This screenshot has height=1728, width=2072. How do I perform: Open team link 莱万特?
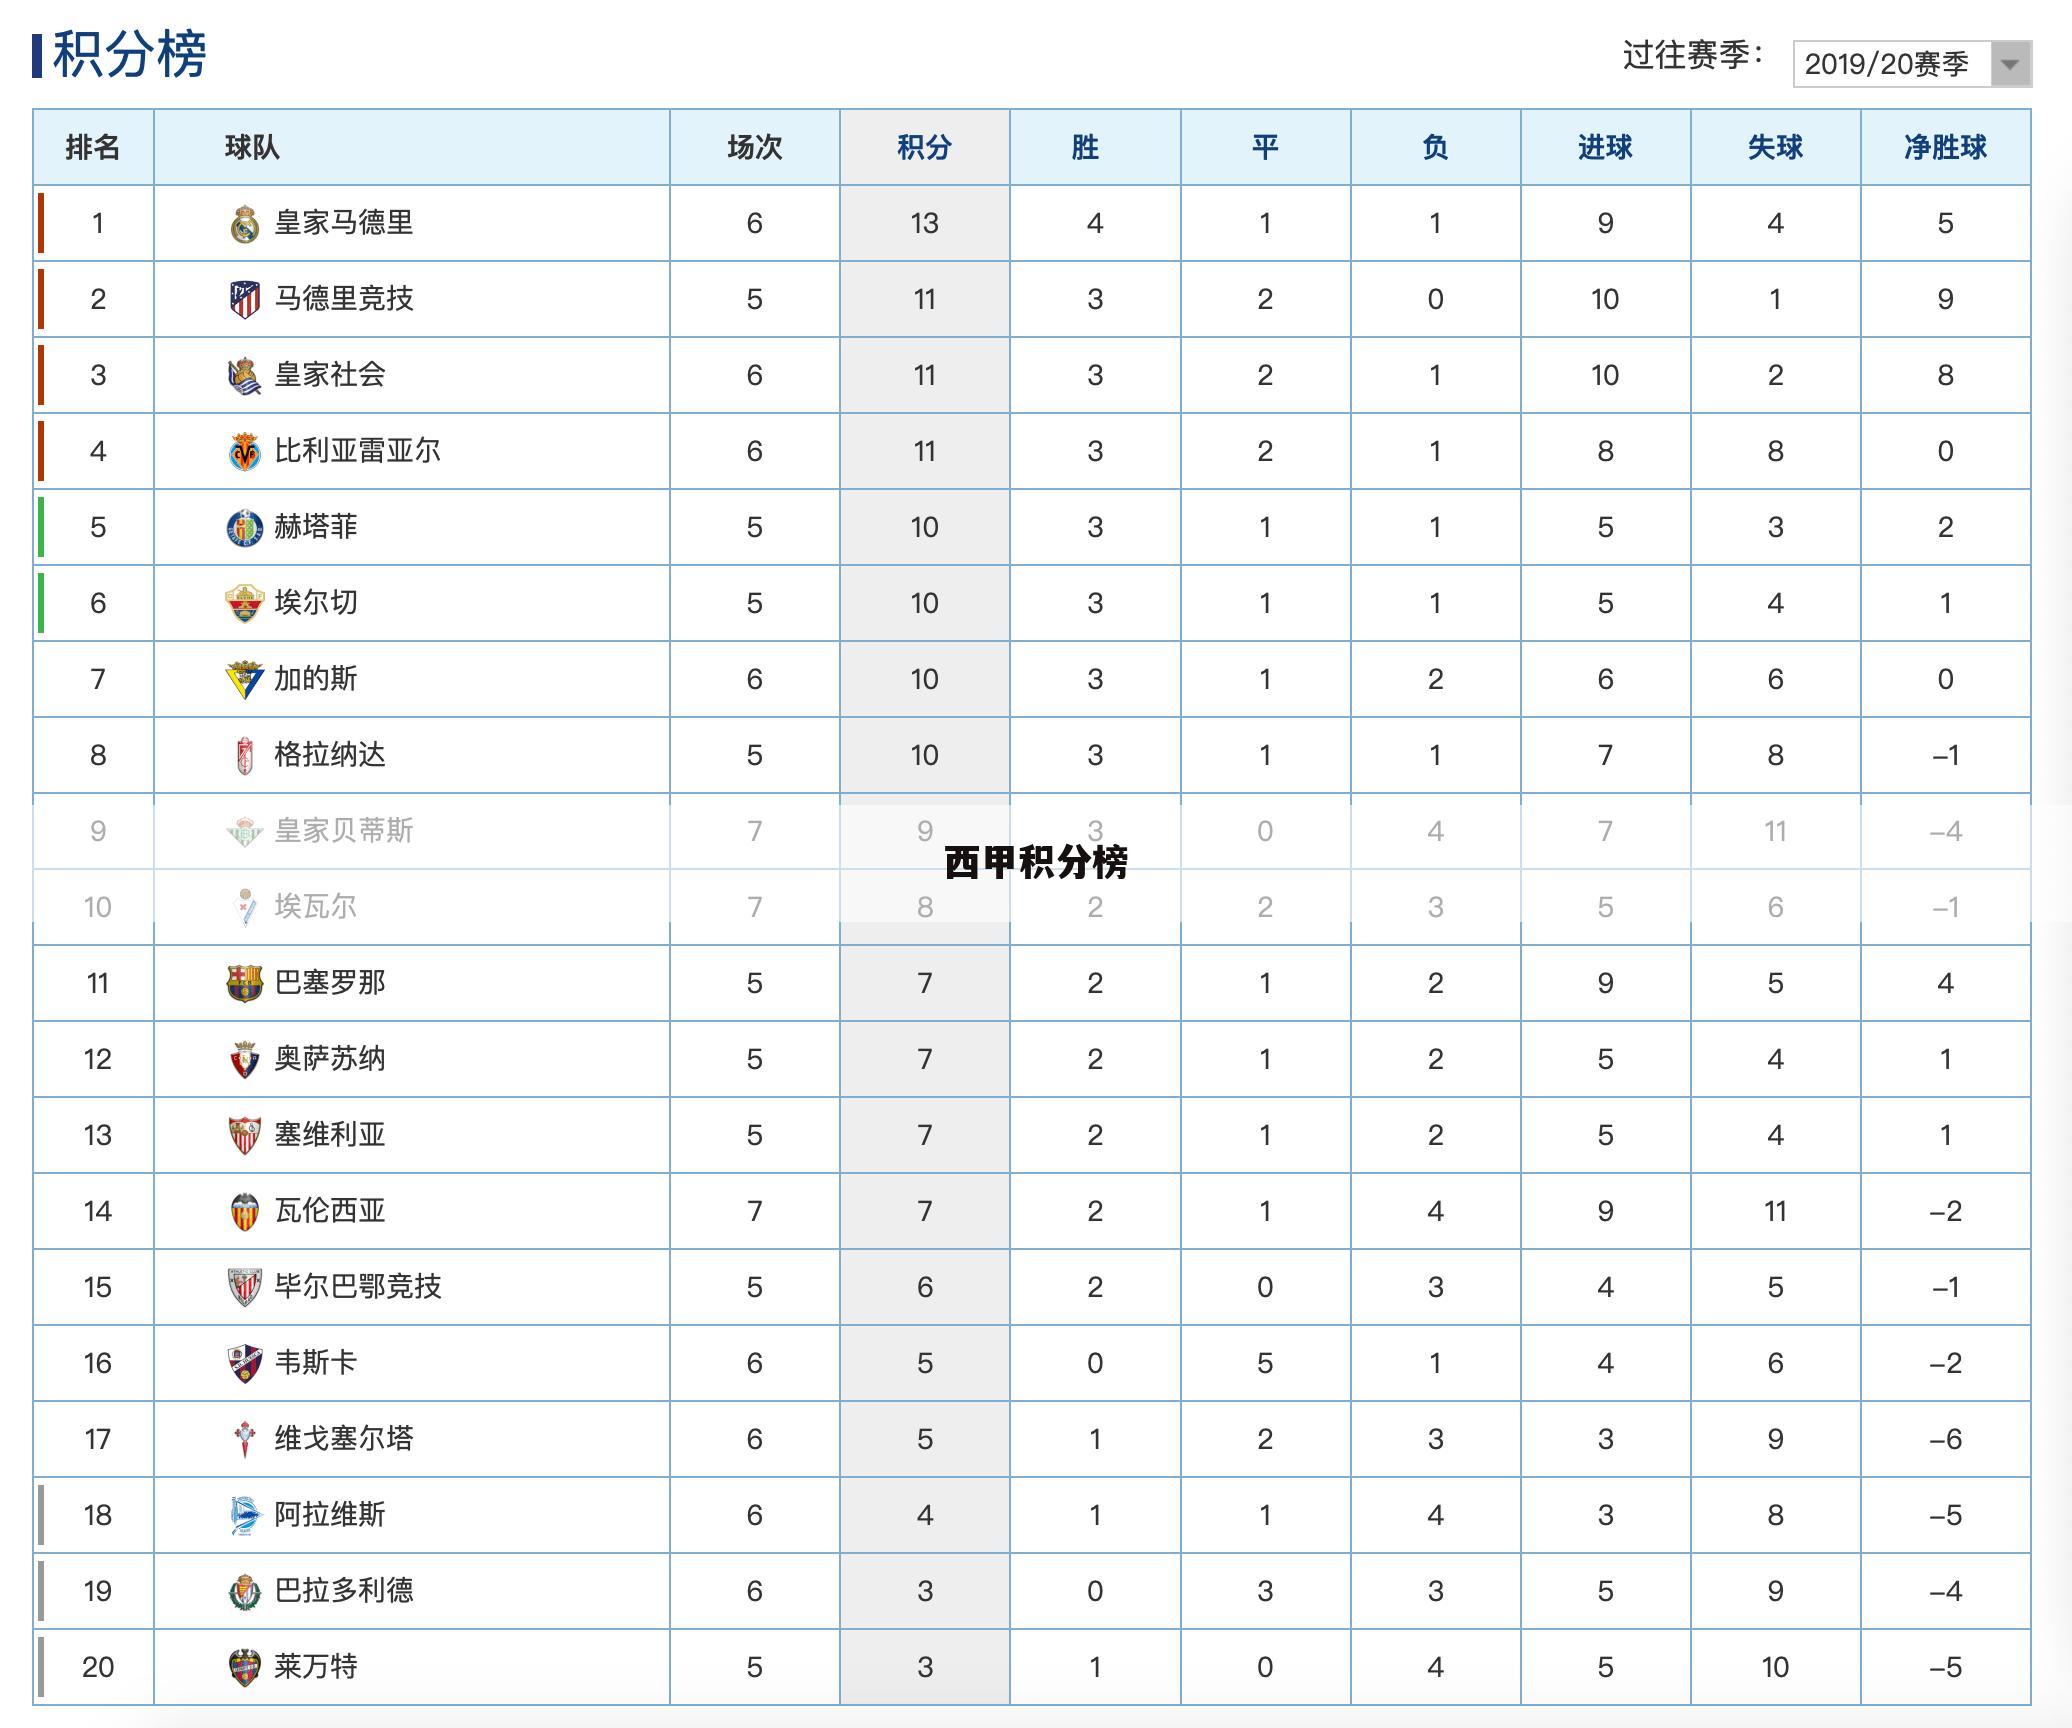pos(316,1666)
